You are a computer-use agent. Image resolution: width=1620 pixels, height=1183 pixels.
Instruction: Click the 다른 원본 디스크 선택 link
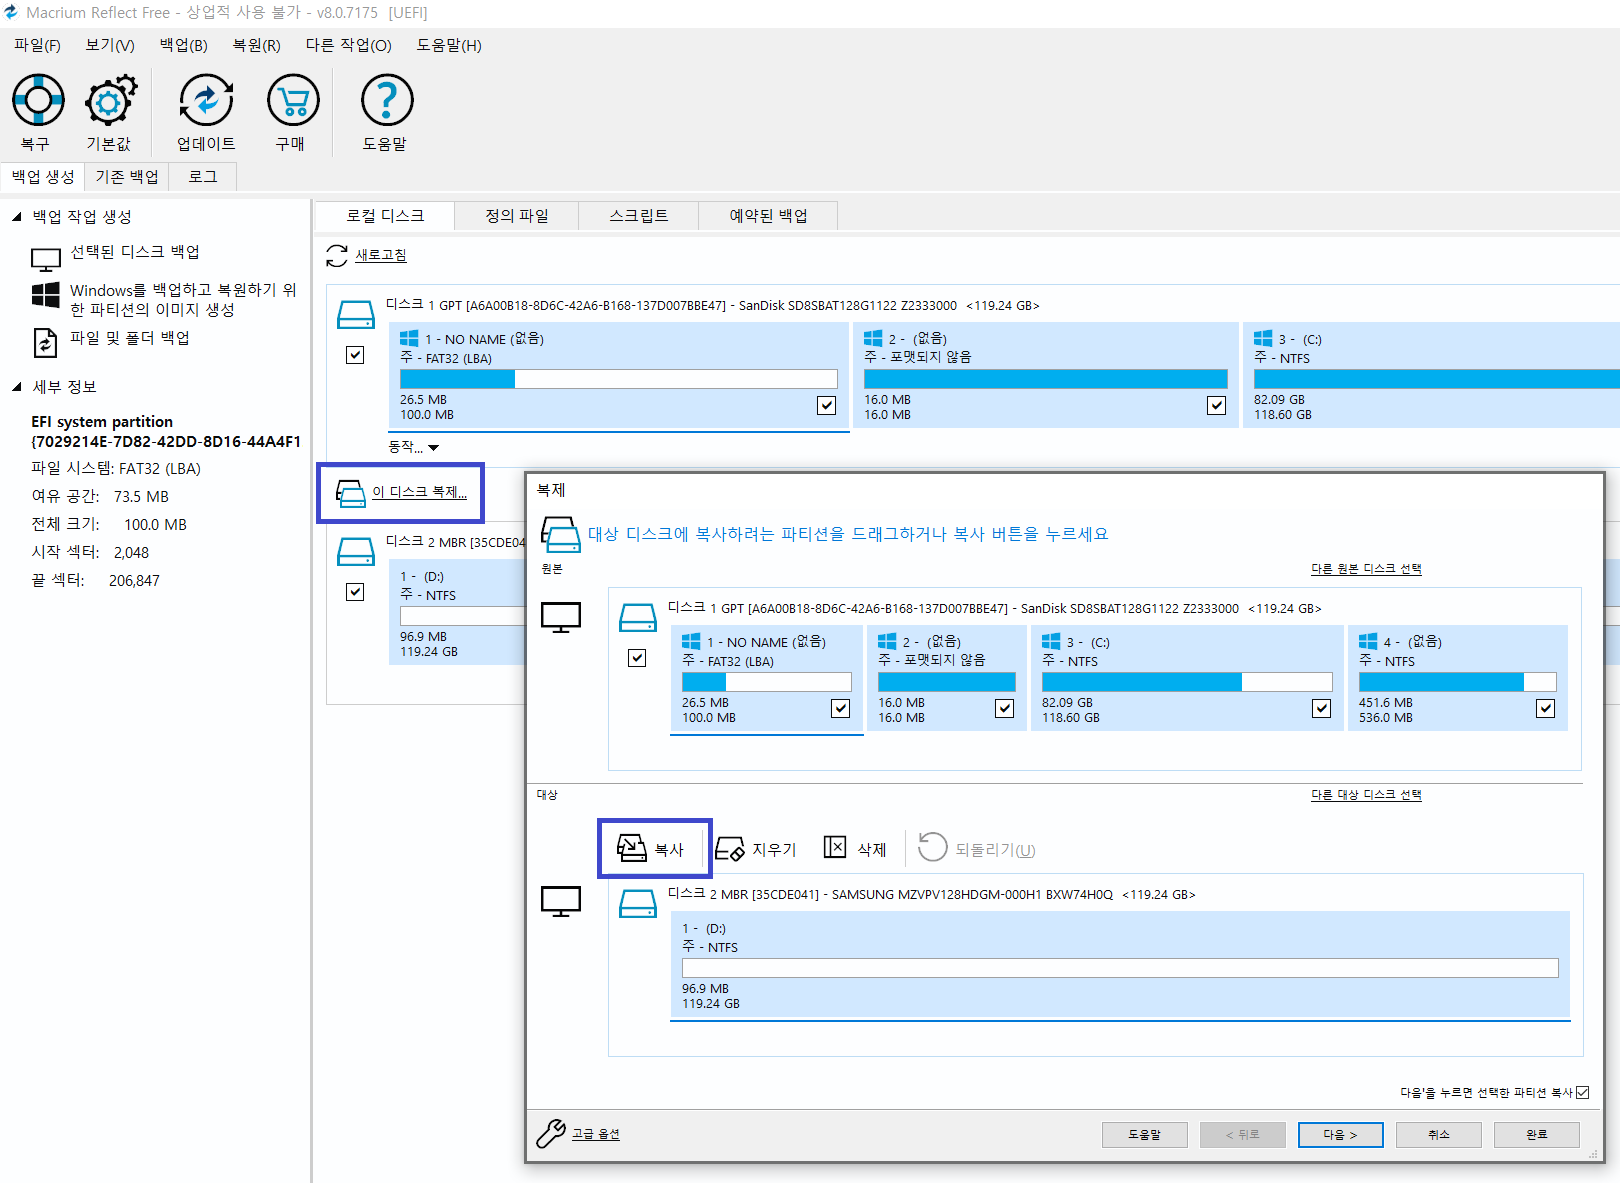coord(1366,569)
